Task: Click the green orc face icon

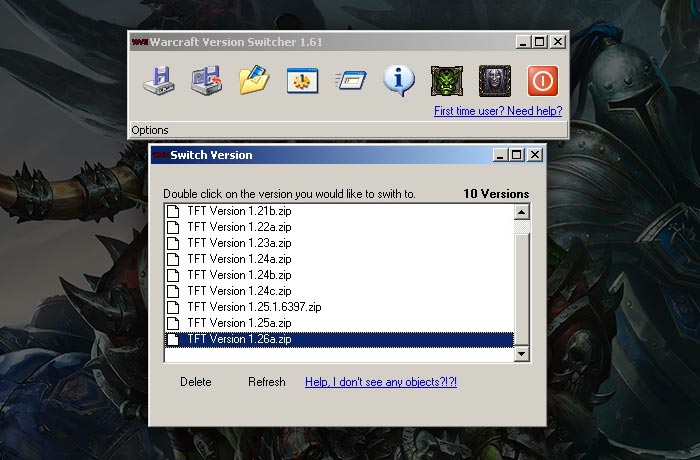Action: pyautogui.click(x=446, y=80)
